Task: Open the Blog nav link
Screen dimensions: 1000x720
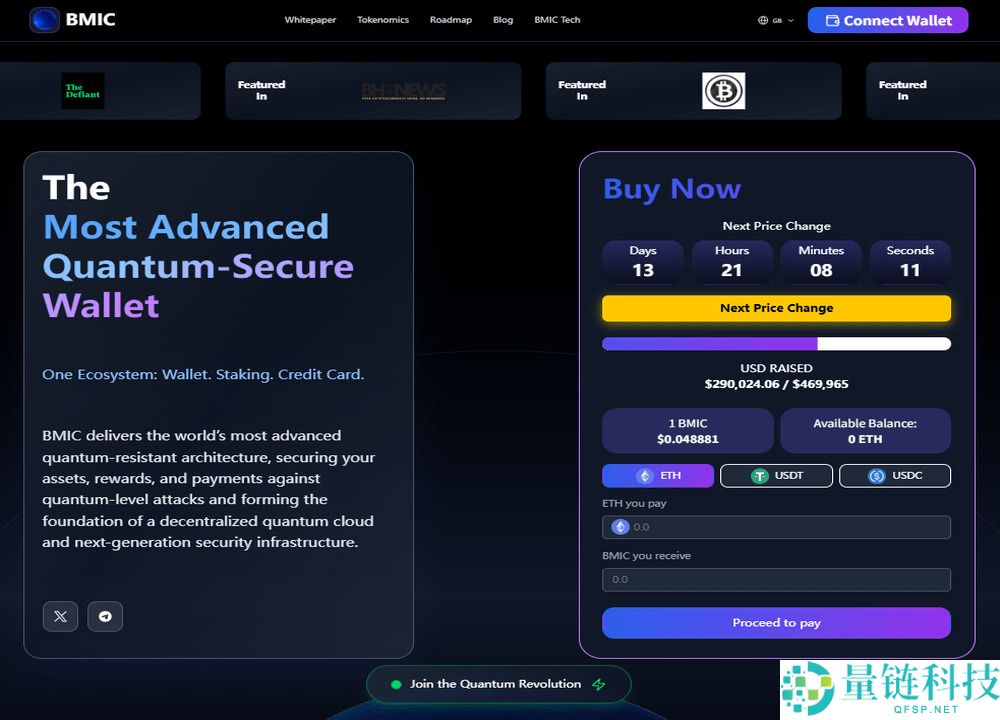Action: click(x=503, y=20)
